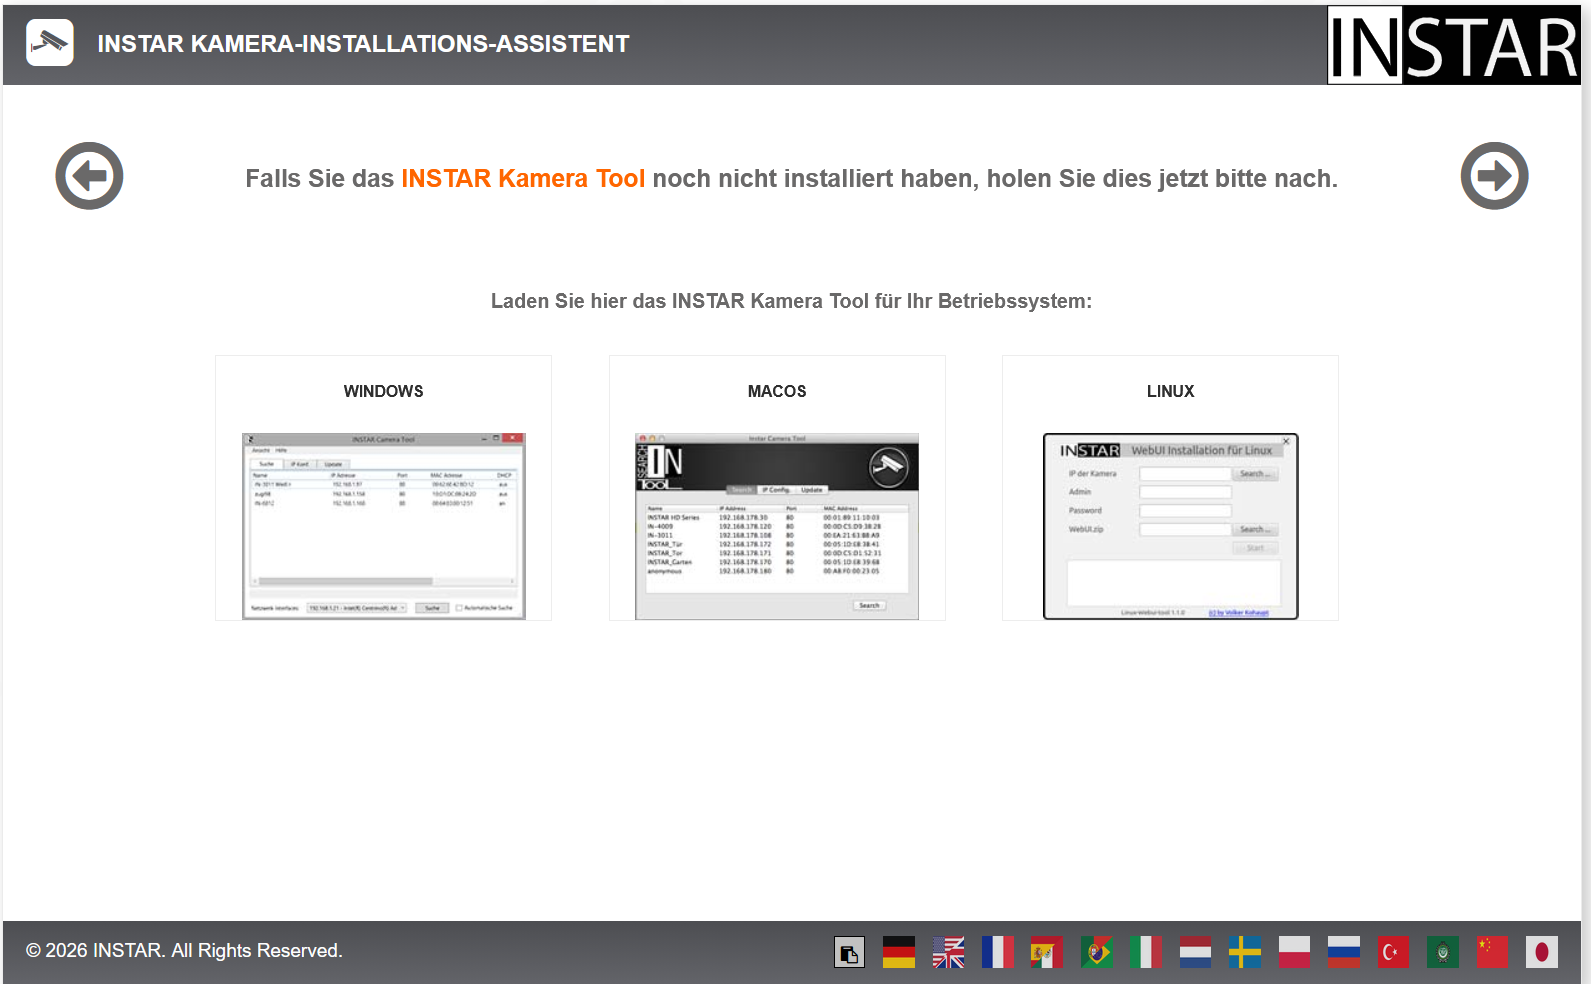1591x984 pixels.
Task: Switch language to Turkish via flag
Action: click(1393, 952)
